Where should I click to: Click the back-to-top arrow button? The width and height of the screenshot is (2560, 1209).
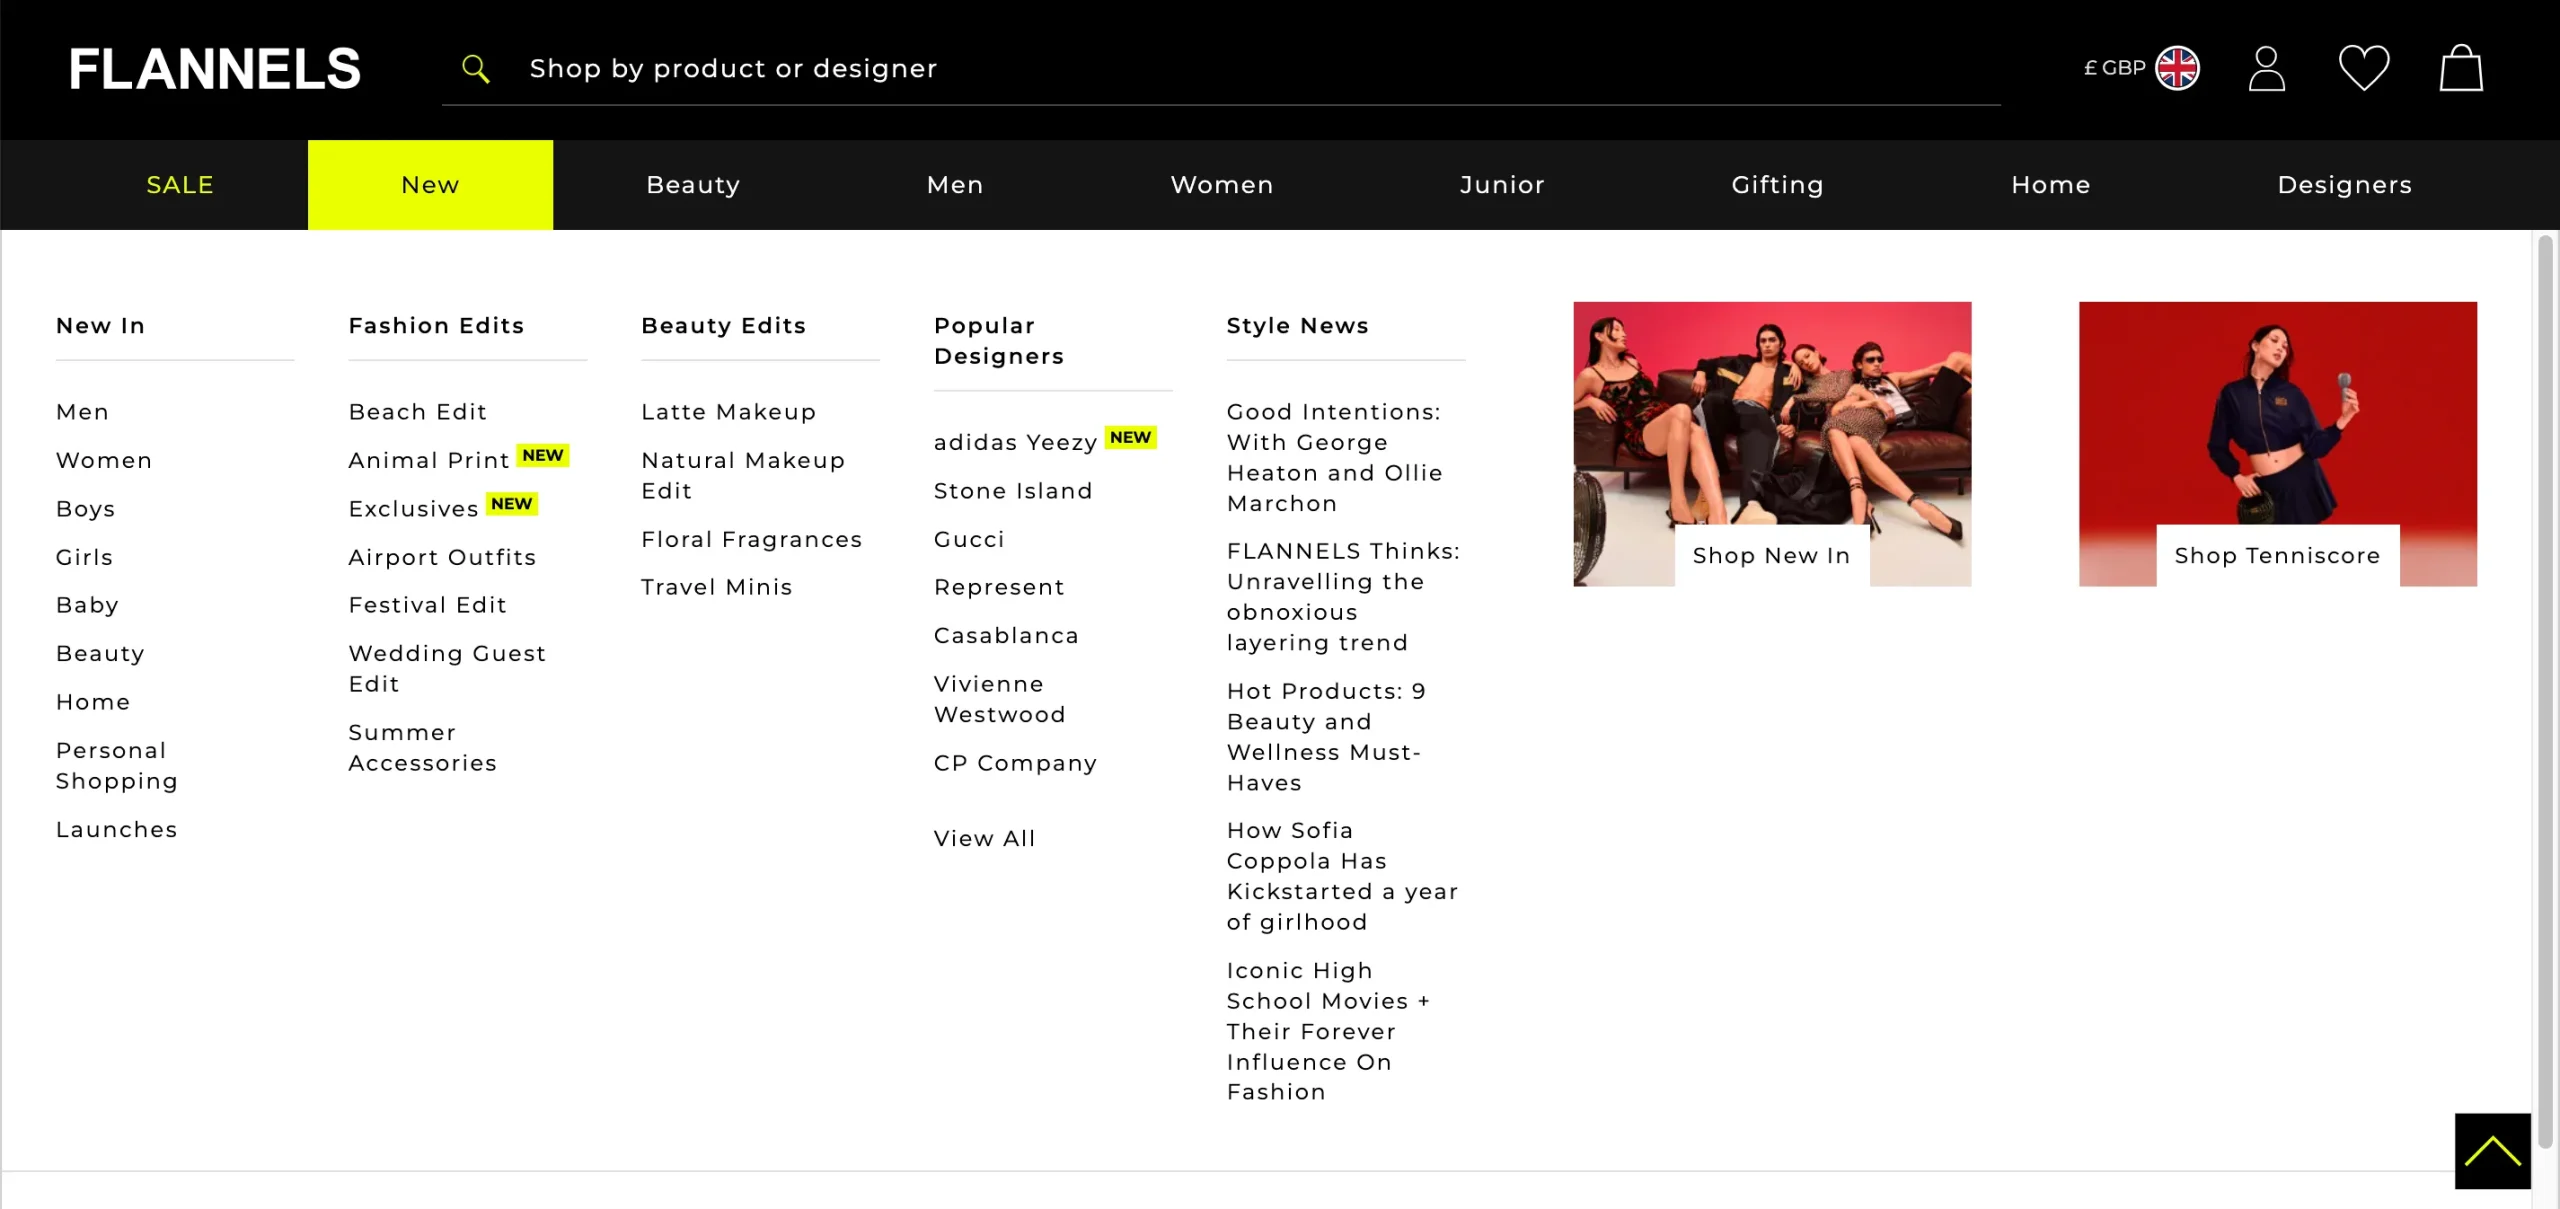click(2492, 1151)
